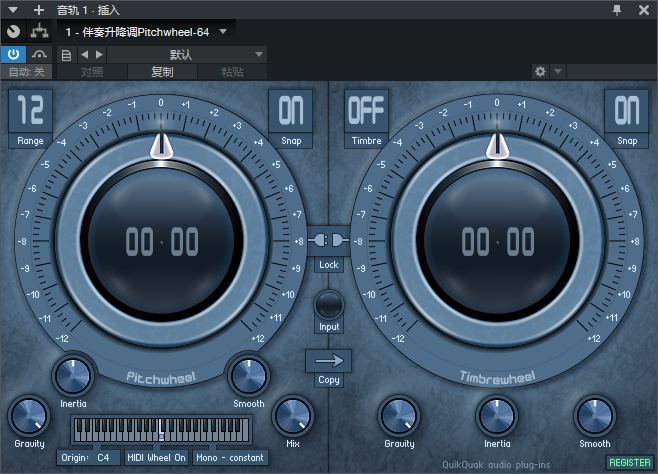The image size is (658, 474).
Task: Load the next preset arrow
Action: coord(99,55)
